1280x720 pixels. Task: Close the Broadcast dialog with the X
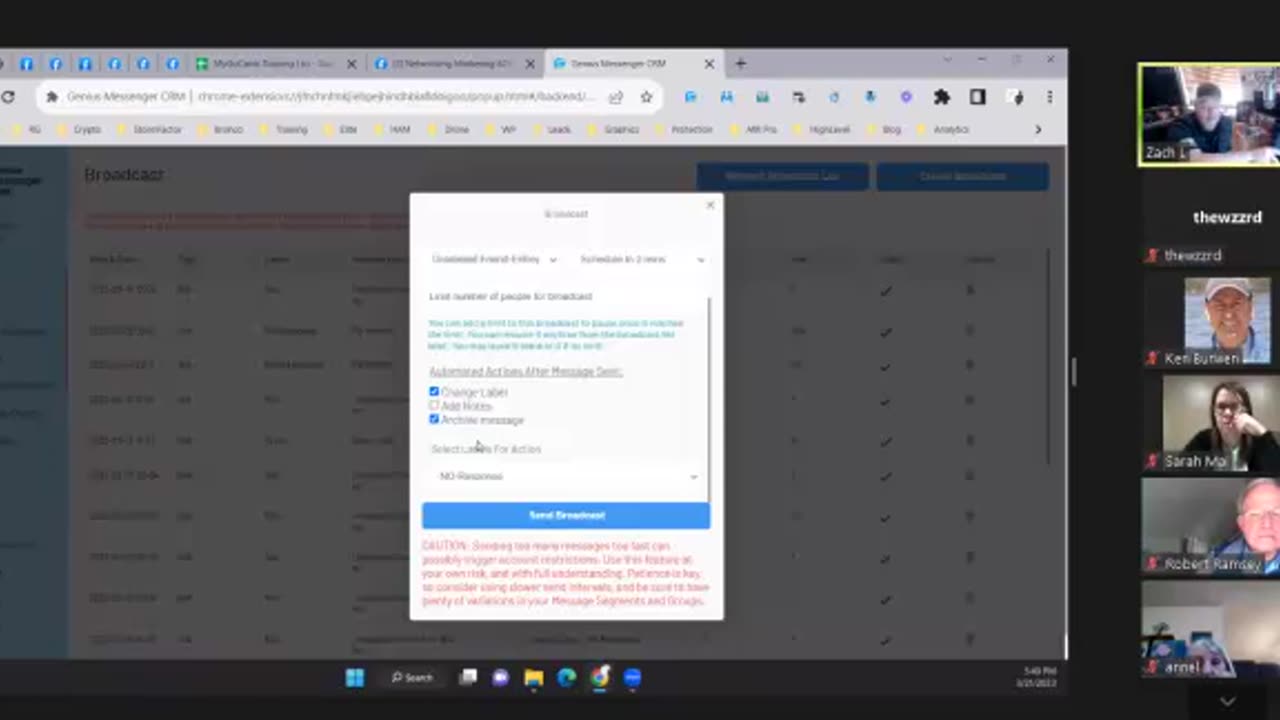pos(710,205)
